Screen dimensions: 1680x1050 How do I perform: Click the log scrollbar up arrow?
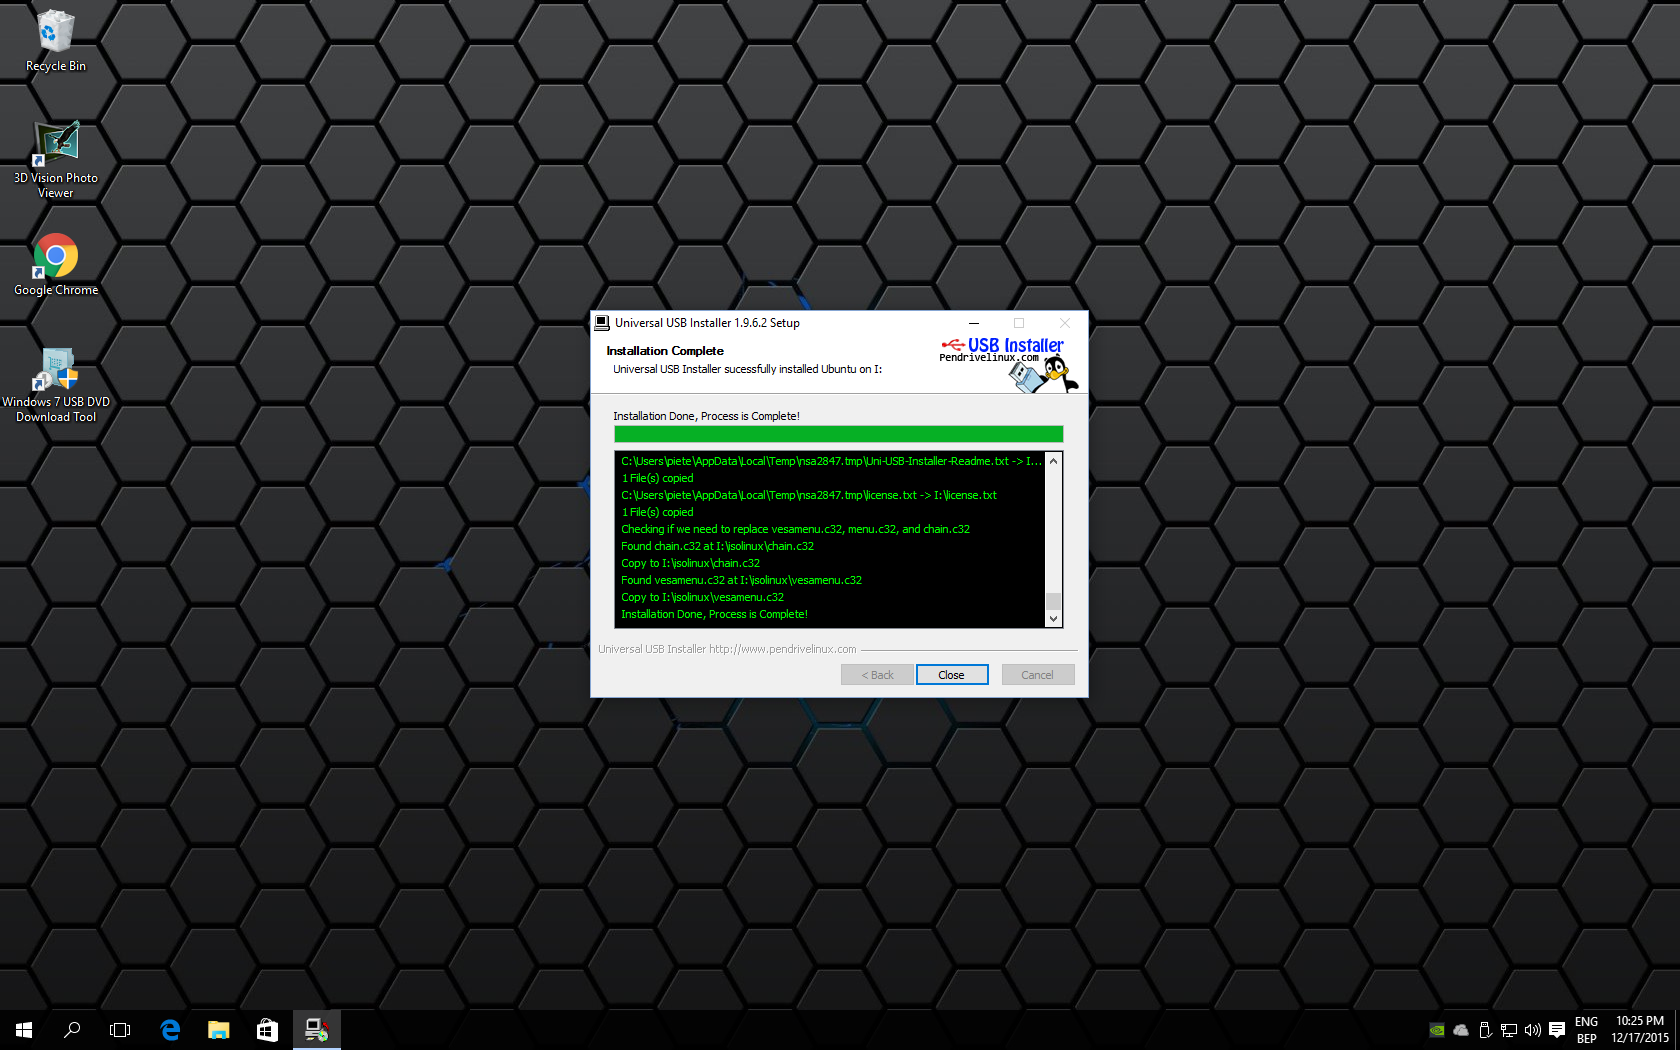tap(1053, 461)
